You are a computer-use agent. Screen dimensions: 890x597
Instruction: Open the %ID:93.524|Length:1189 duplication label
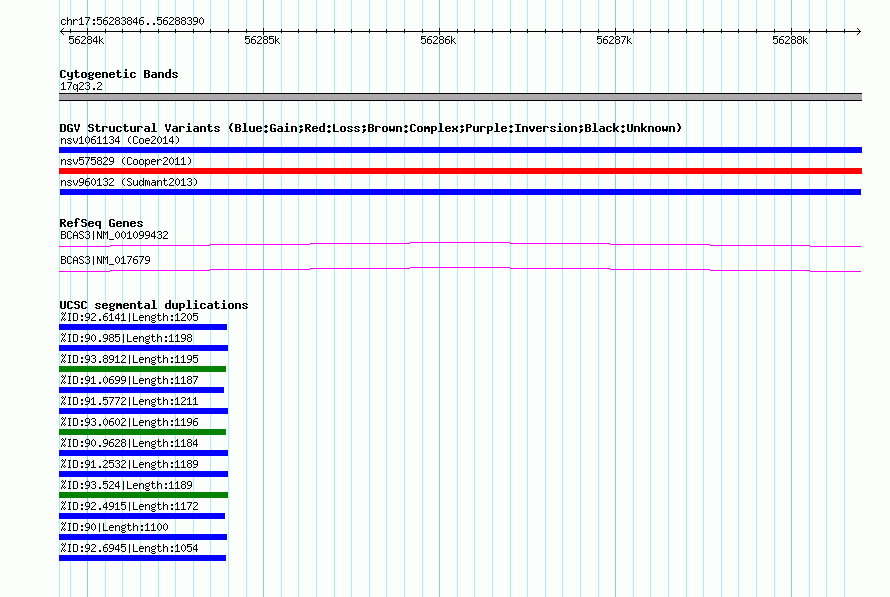click(127, 485)
